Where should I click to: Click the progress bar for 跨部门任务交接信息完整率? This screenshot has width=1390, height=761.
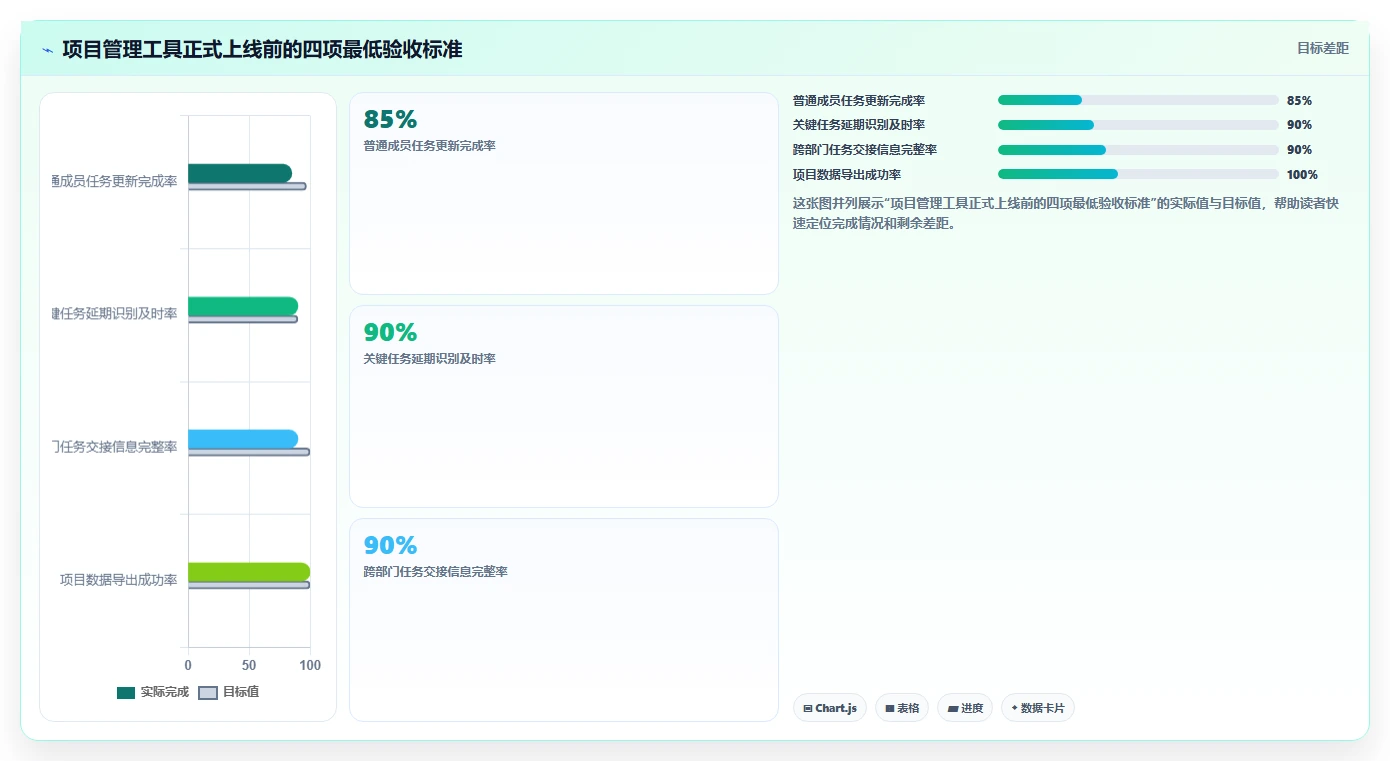tap(1138, 150)
